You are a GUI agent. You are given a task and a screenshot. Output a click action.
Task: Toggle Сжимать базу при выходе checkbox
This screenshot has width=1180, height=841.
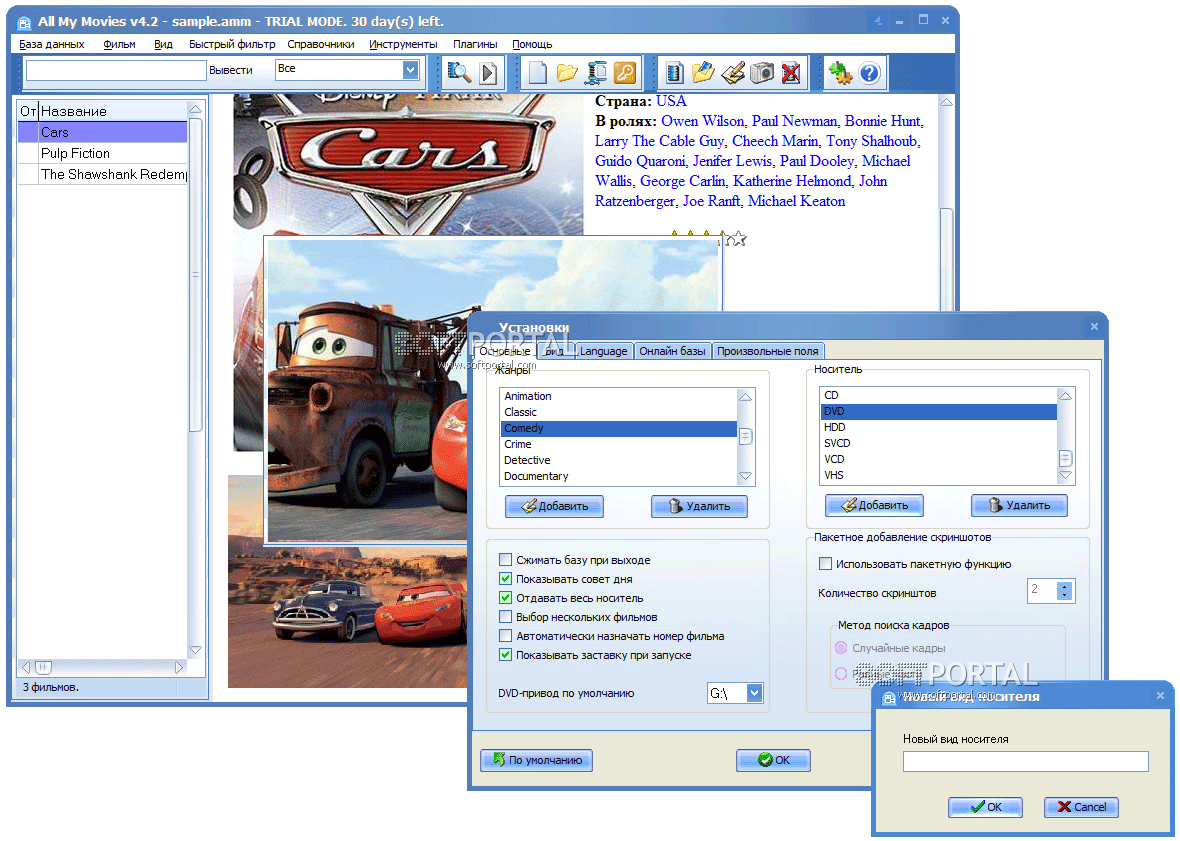point(506,560)
